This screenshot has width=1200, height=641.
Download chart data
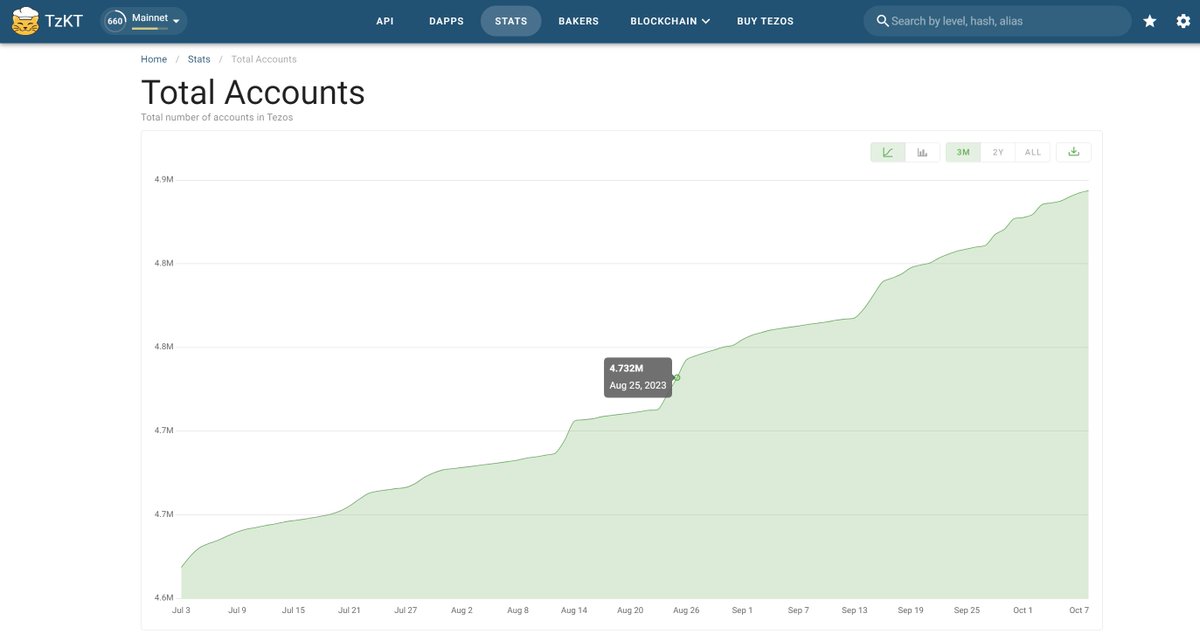[1074, 152]
